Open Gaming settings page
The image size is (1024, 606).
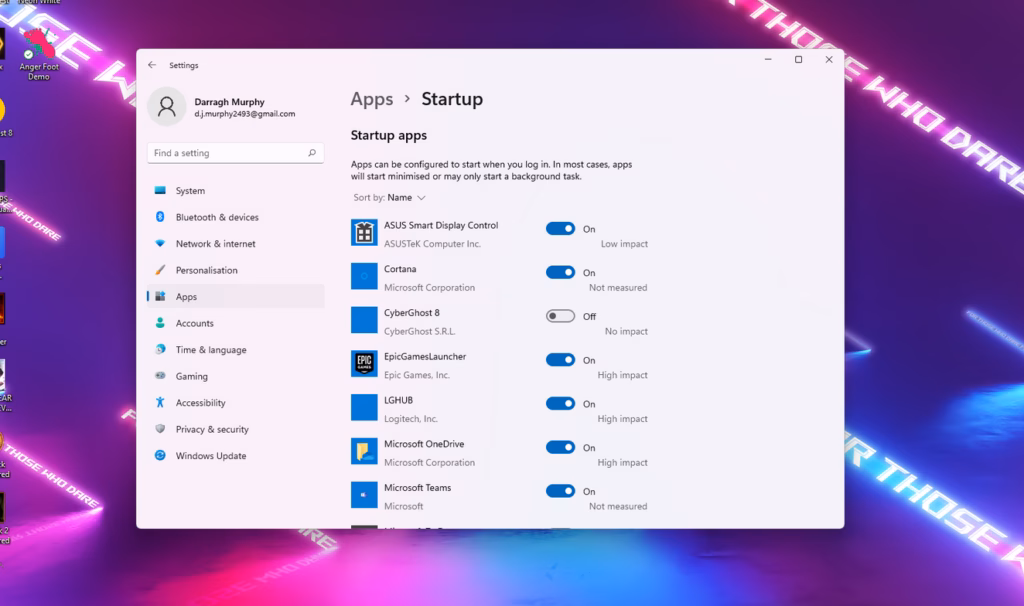pyautogui.click(x=236, y=376)
